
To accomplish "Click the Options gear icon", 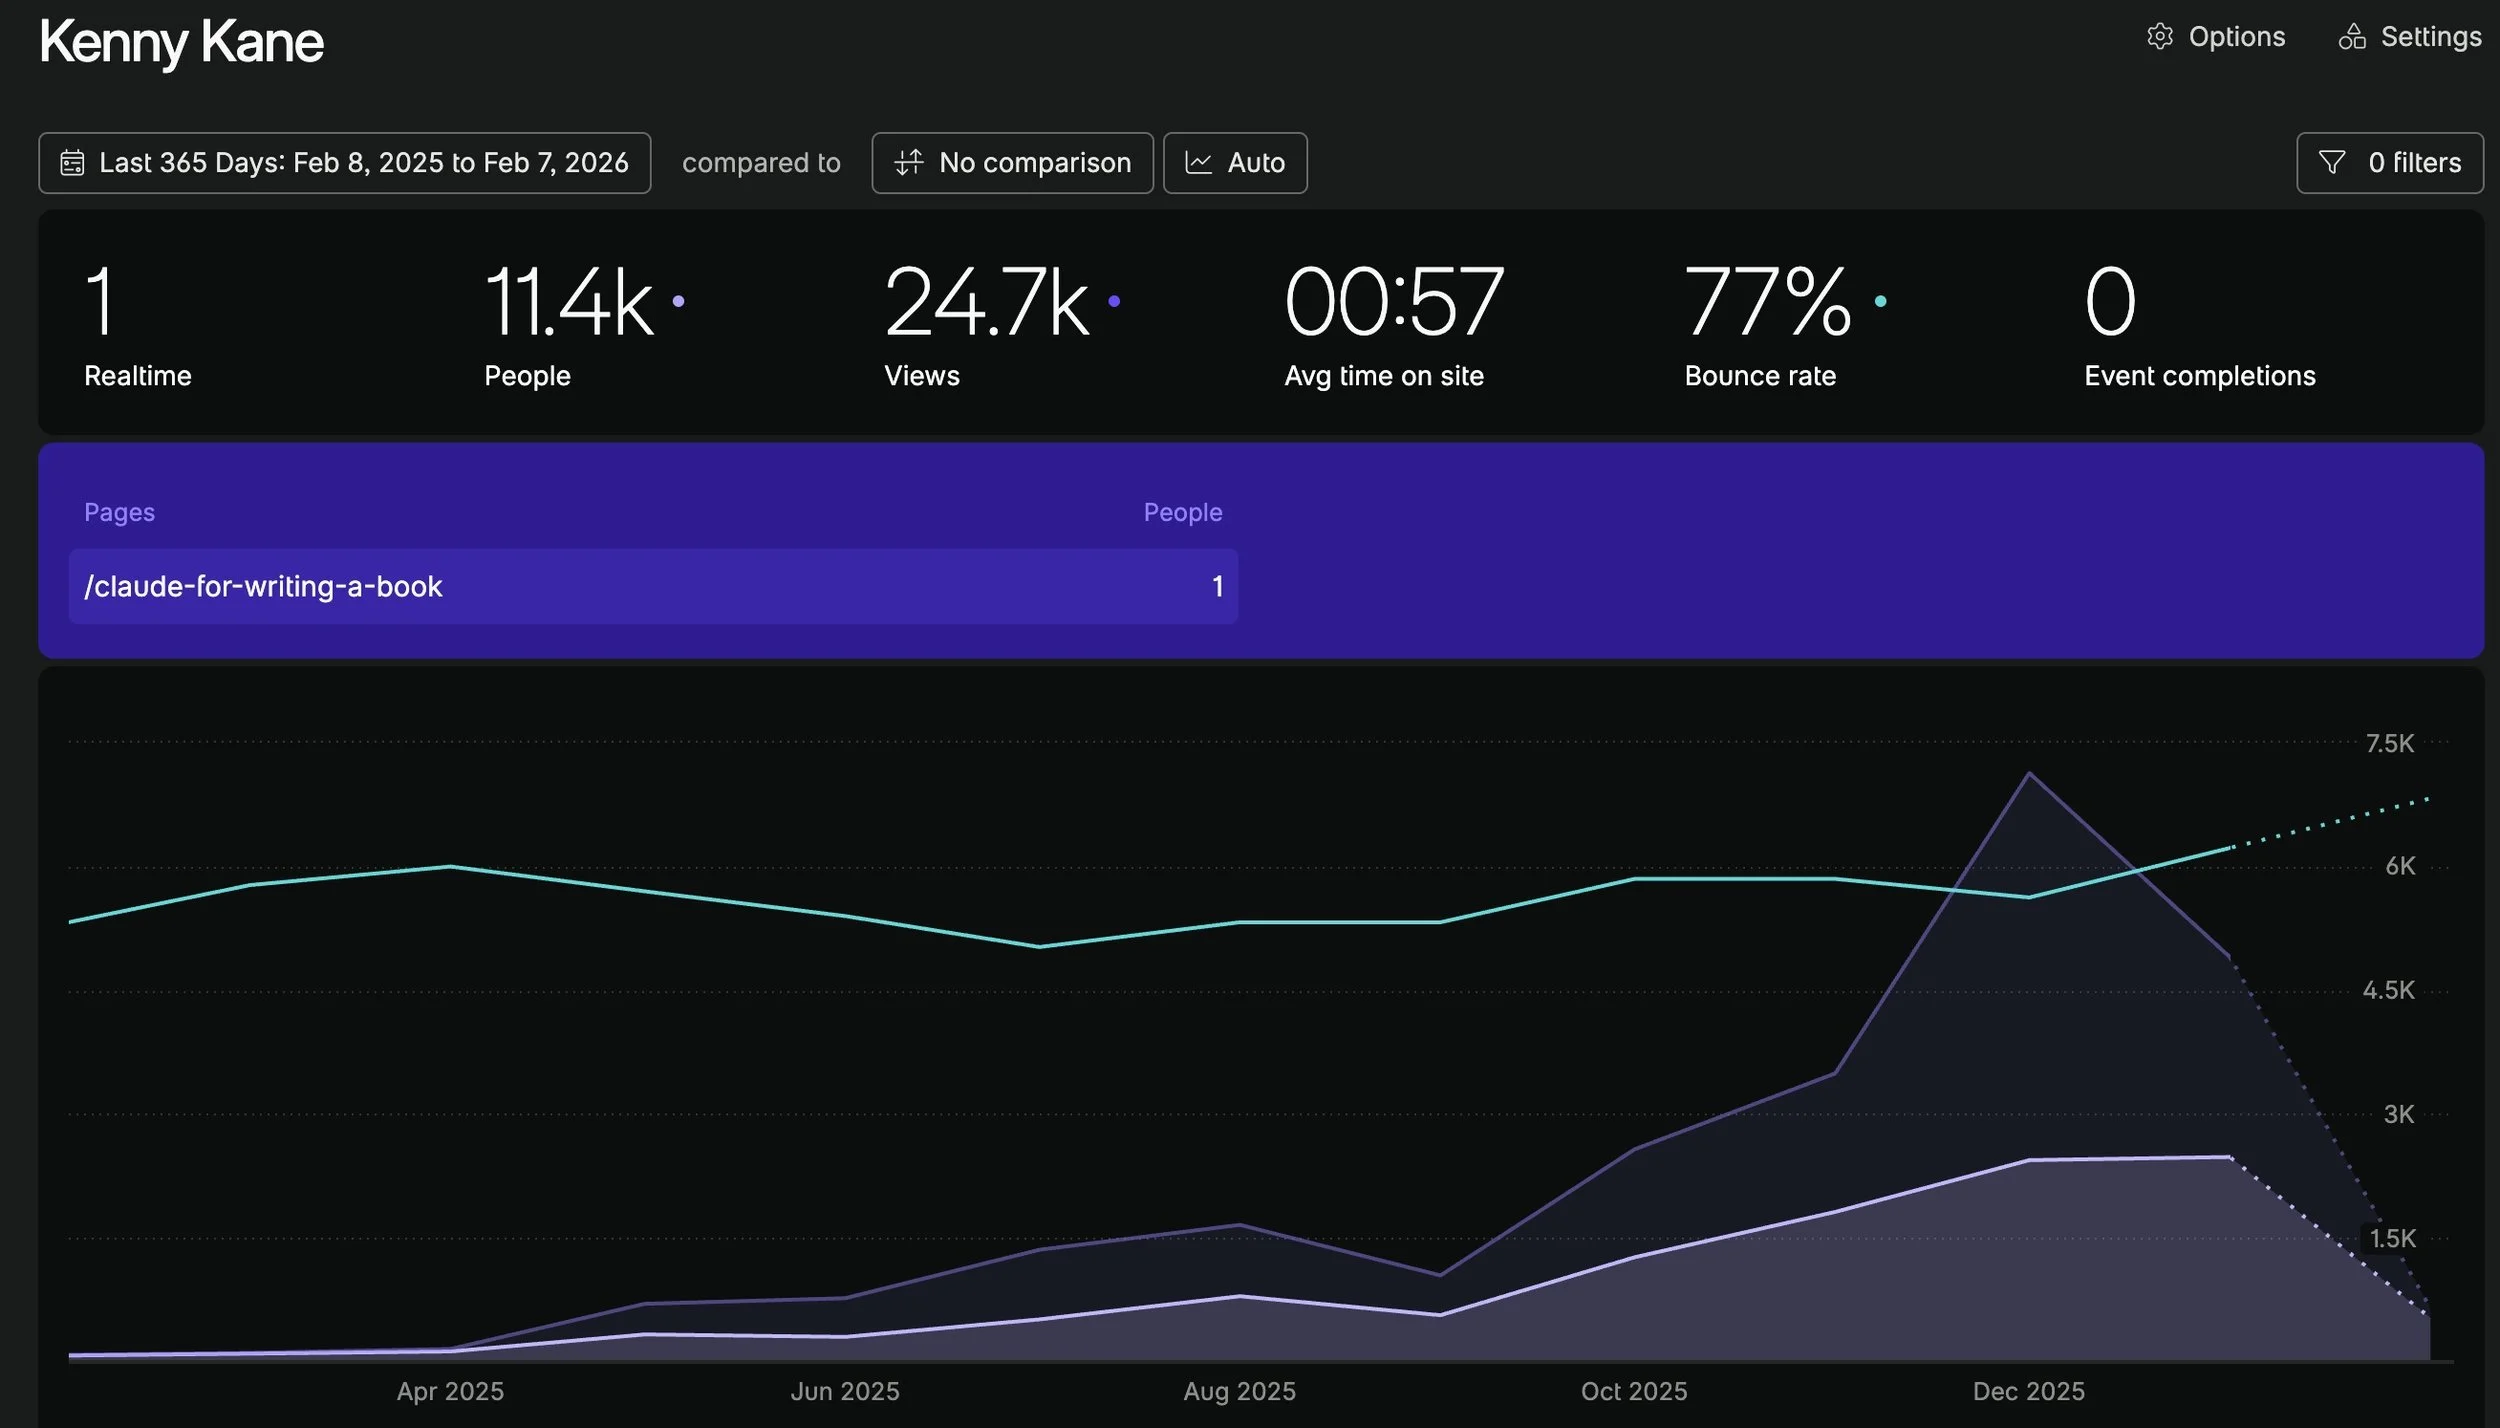I will [2160, 37].
